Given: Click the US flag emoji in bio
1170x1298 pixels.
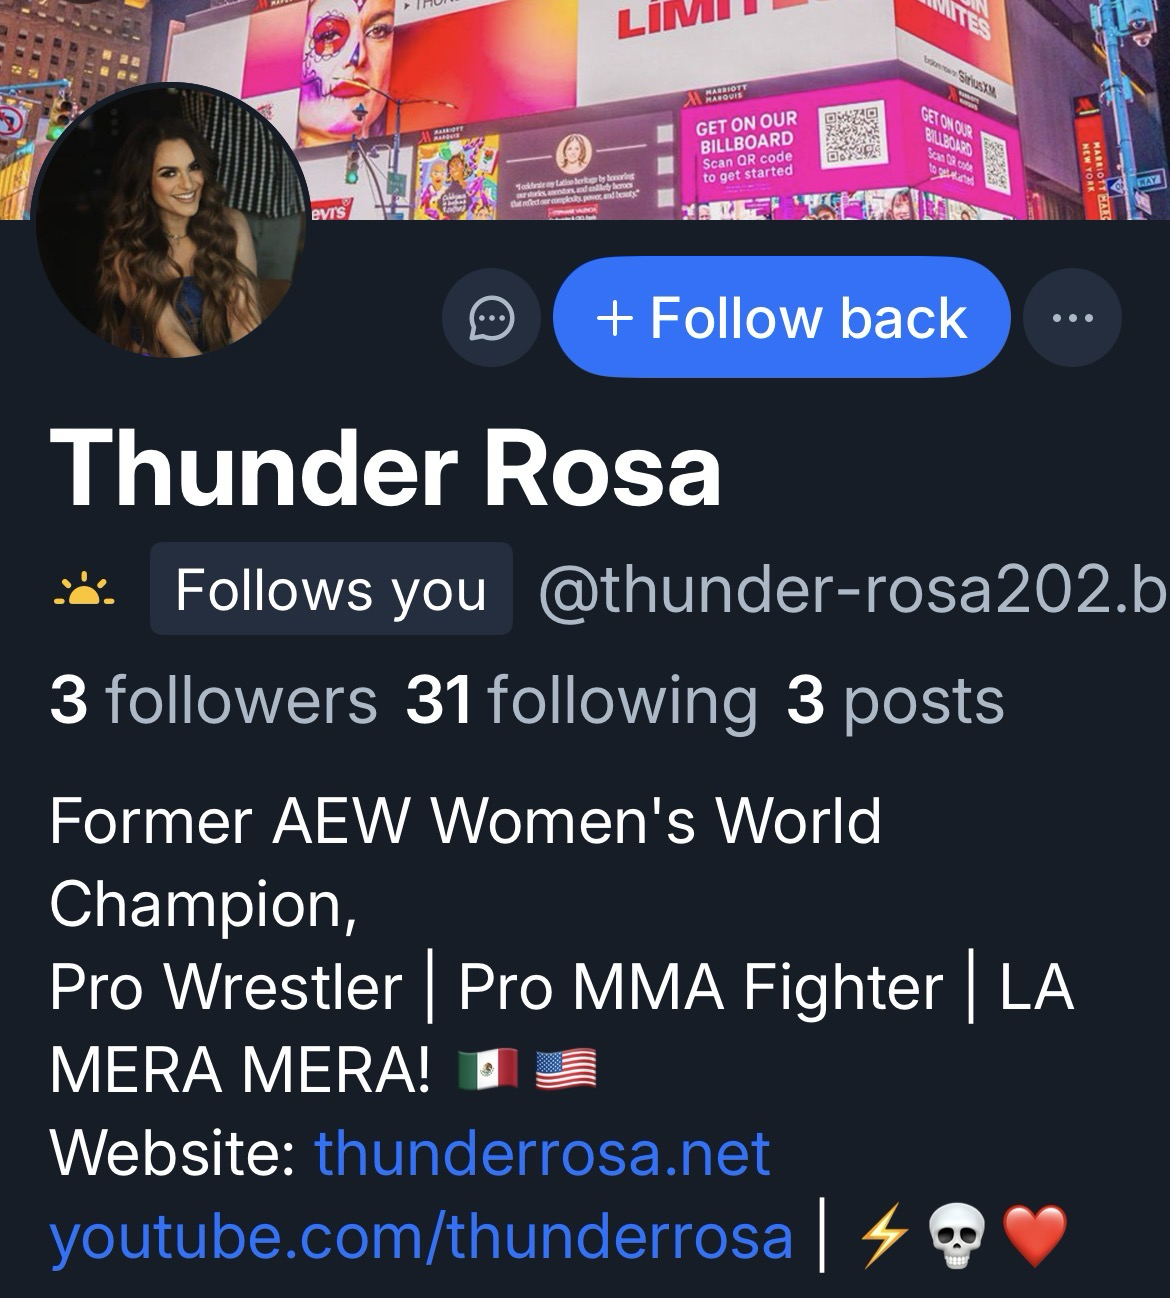Looking at the screenshot, I should click(566, 1070).
